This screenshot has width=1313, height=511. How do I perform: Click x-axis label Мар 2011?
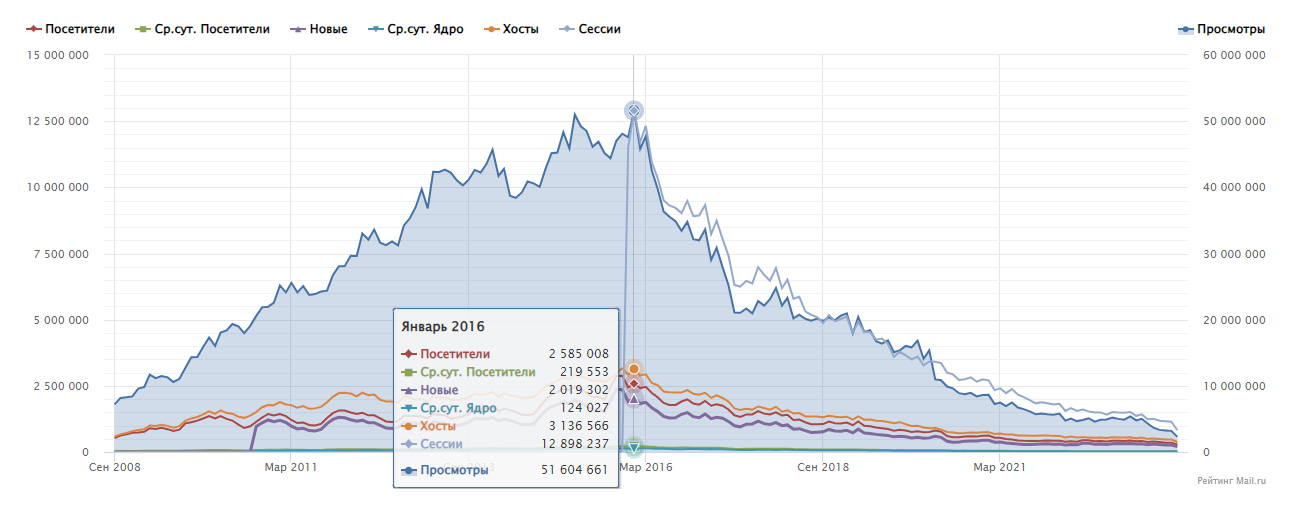pos(291,466)
